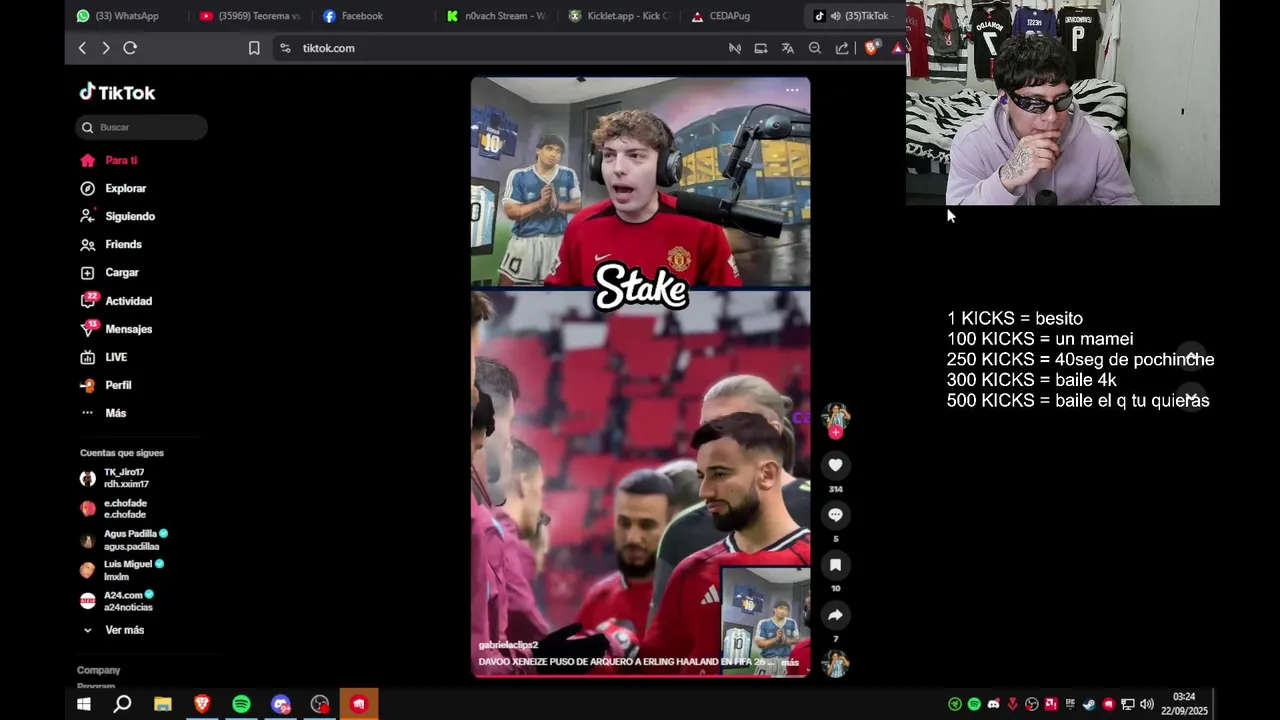The image size is (1280, 720).
Task: Open A24.com account
Action: click(117, 601)
